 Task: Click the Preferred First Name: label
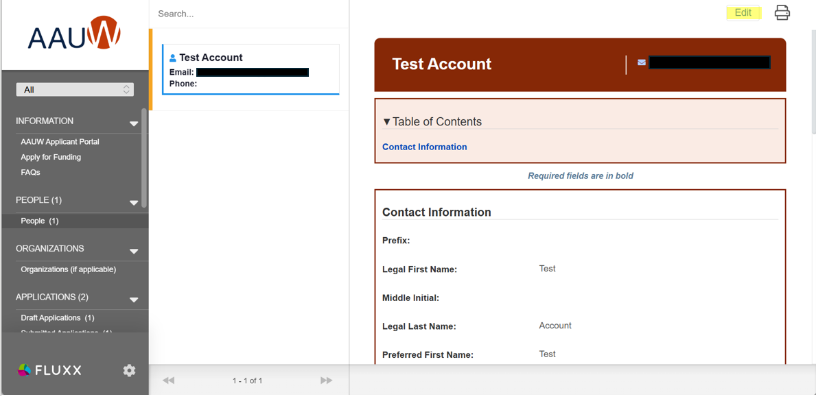(x=428, y=355)
